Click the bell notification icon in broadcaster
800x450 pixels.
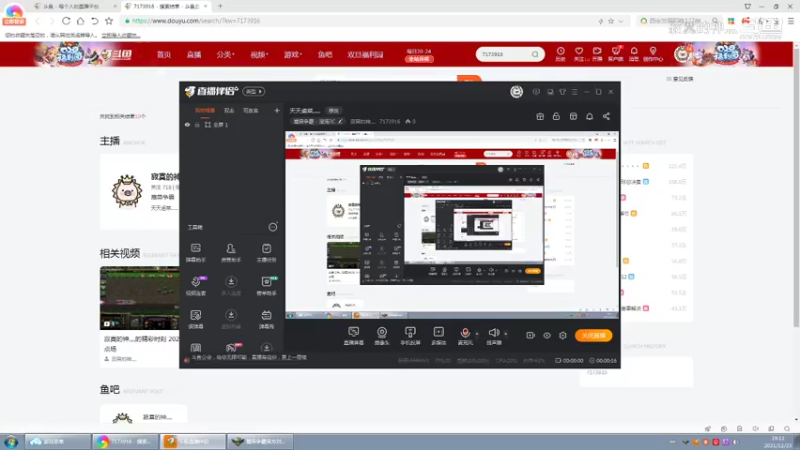click(589, 116)
